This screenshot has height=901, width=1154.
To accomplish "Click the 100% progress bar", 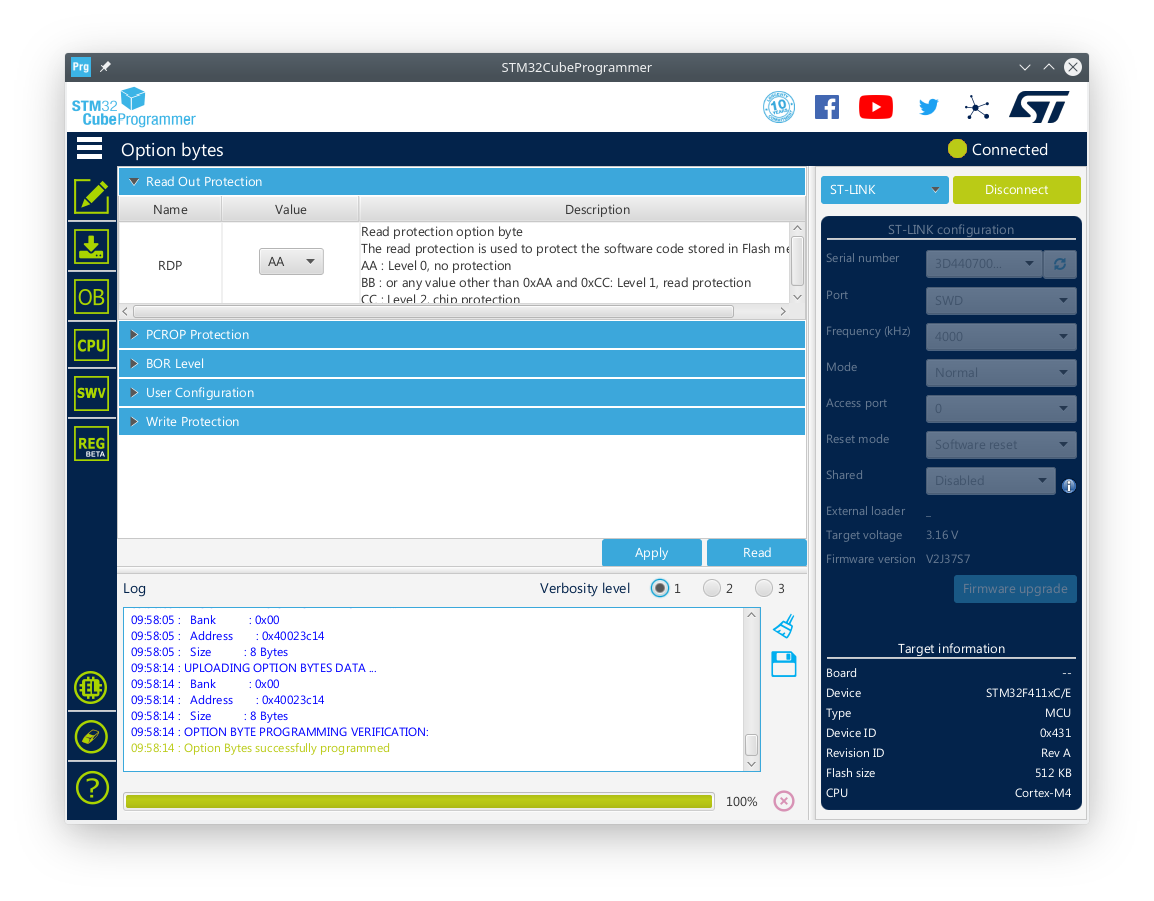I will tap(418, 801).
